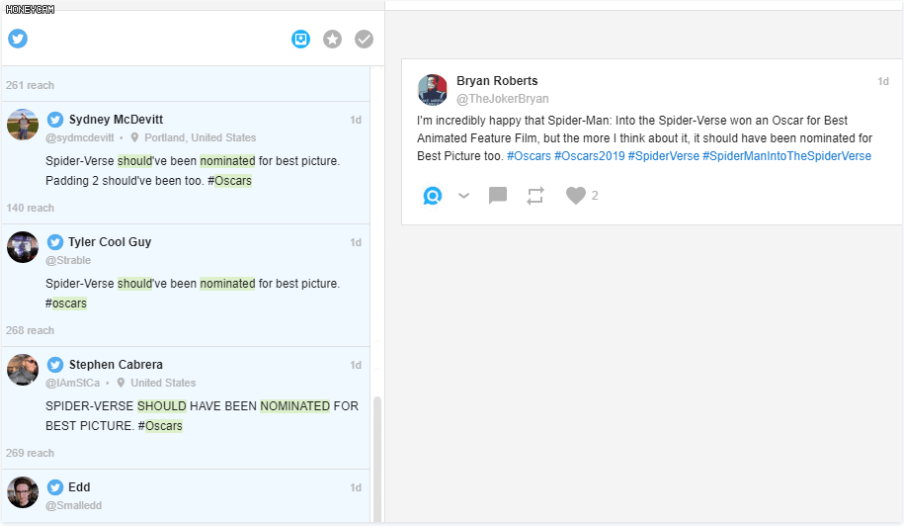Viewport: 904px width, 527px height.
Task: Open the @IAmStCa handle
Action: [x=73, y=383]
